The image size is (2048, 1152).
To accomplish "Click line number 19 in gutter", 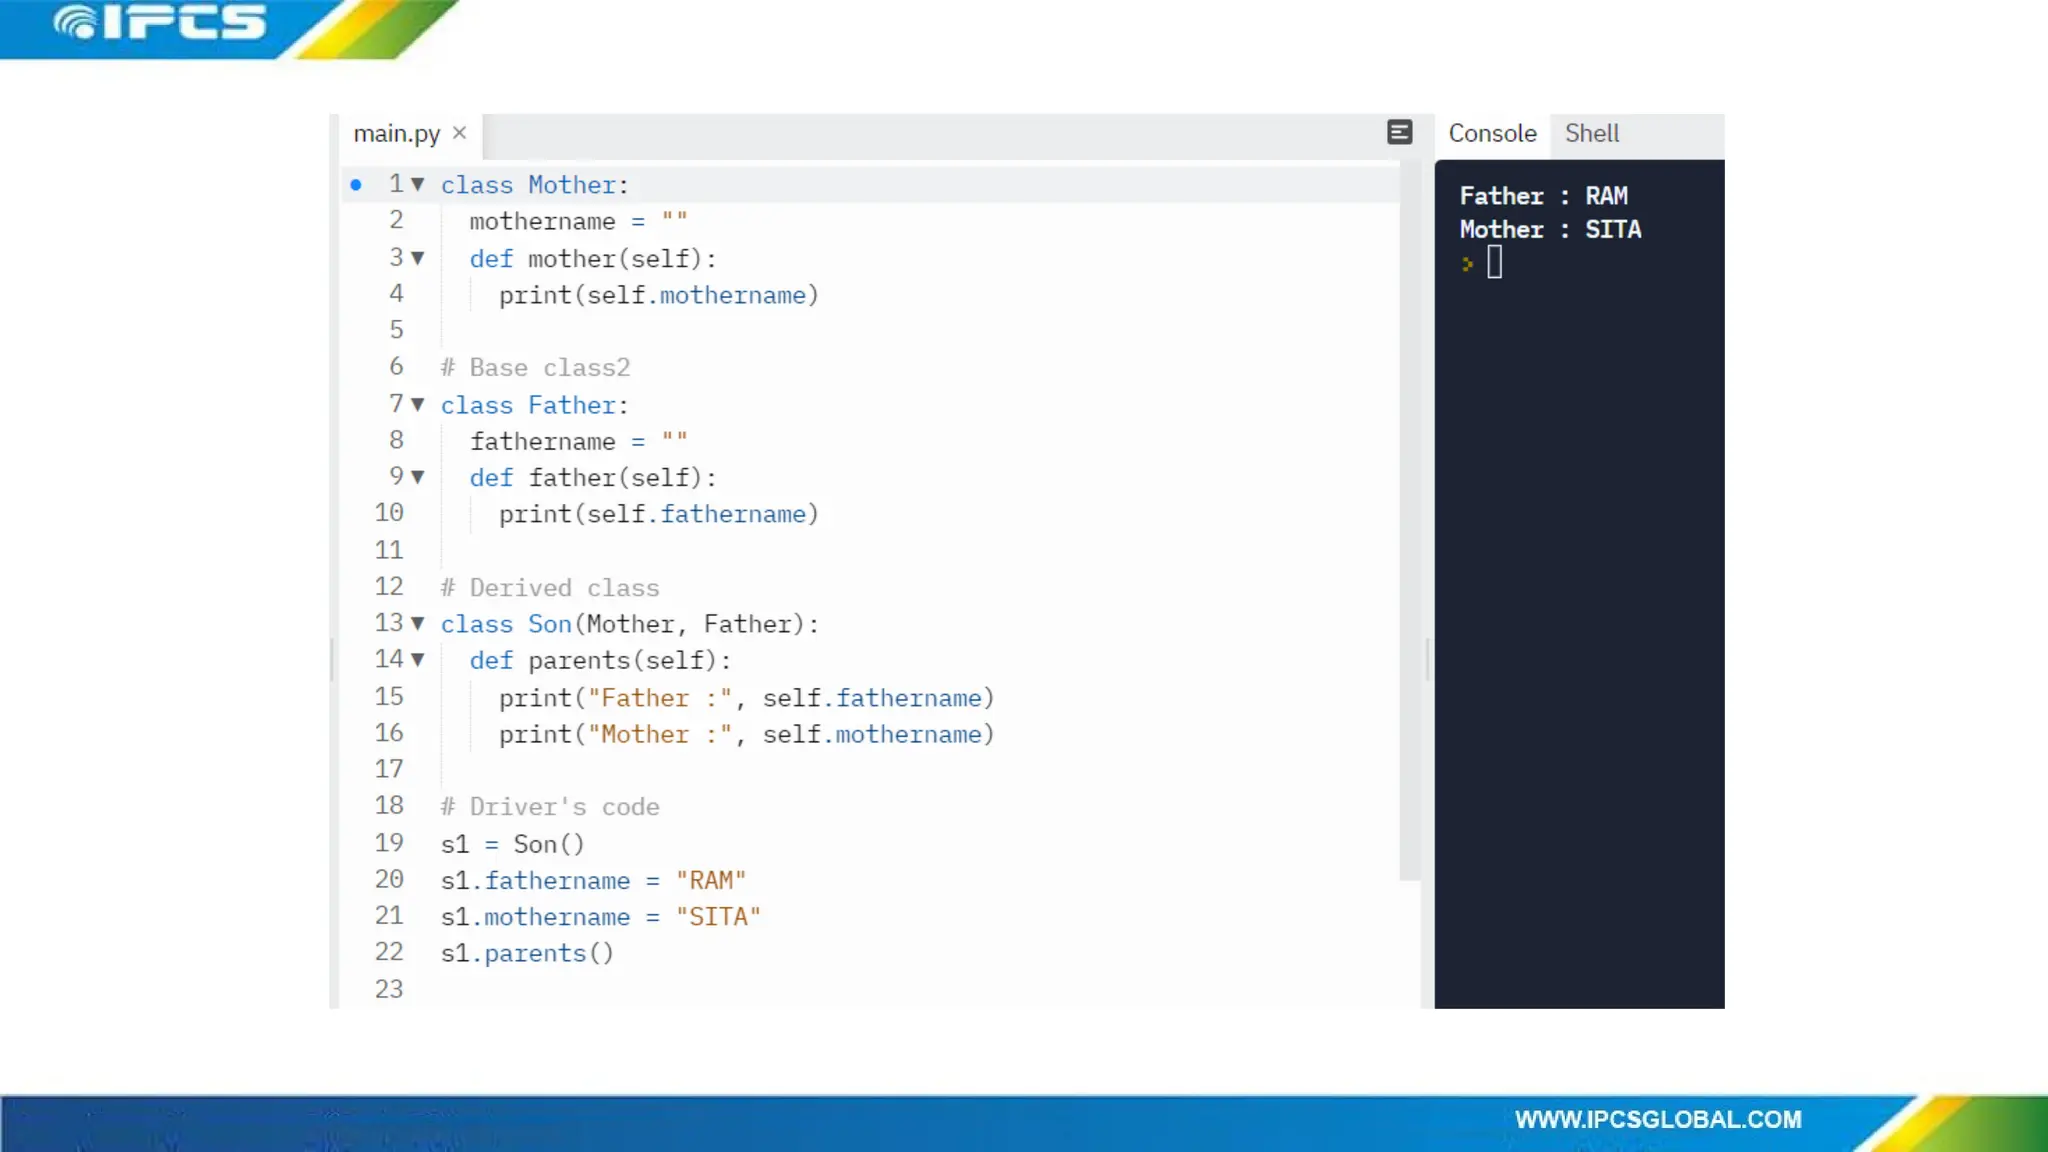I will pos(389,844).
